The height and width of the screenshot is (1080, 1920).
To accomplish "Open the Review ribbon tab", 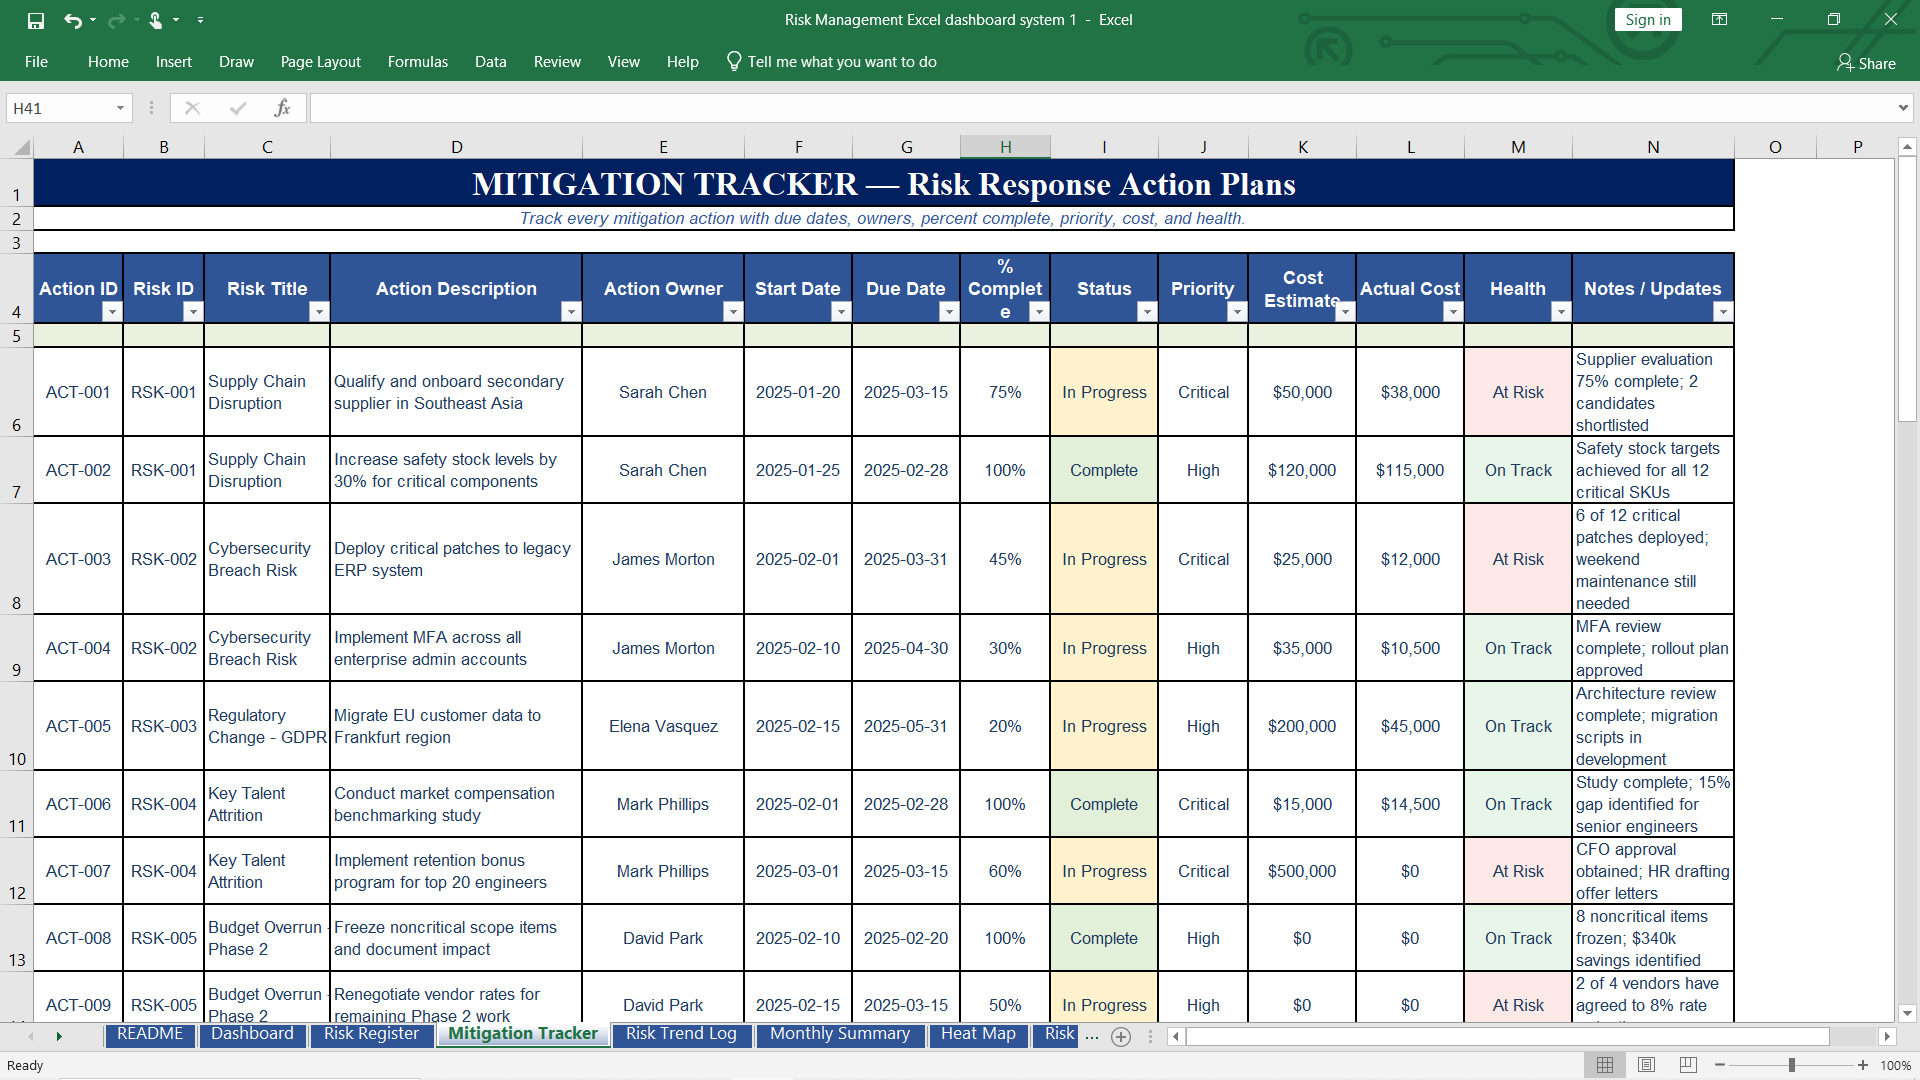I will (x=557, y=62).
